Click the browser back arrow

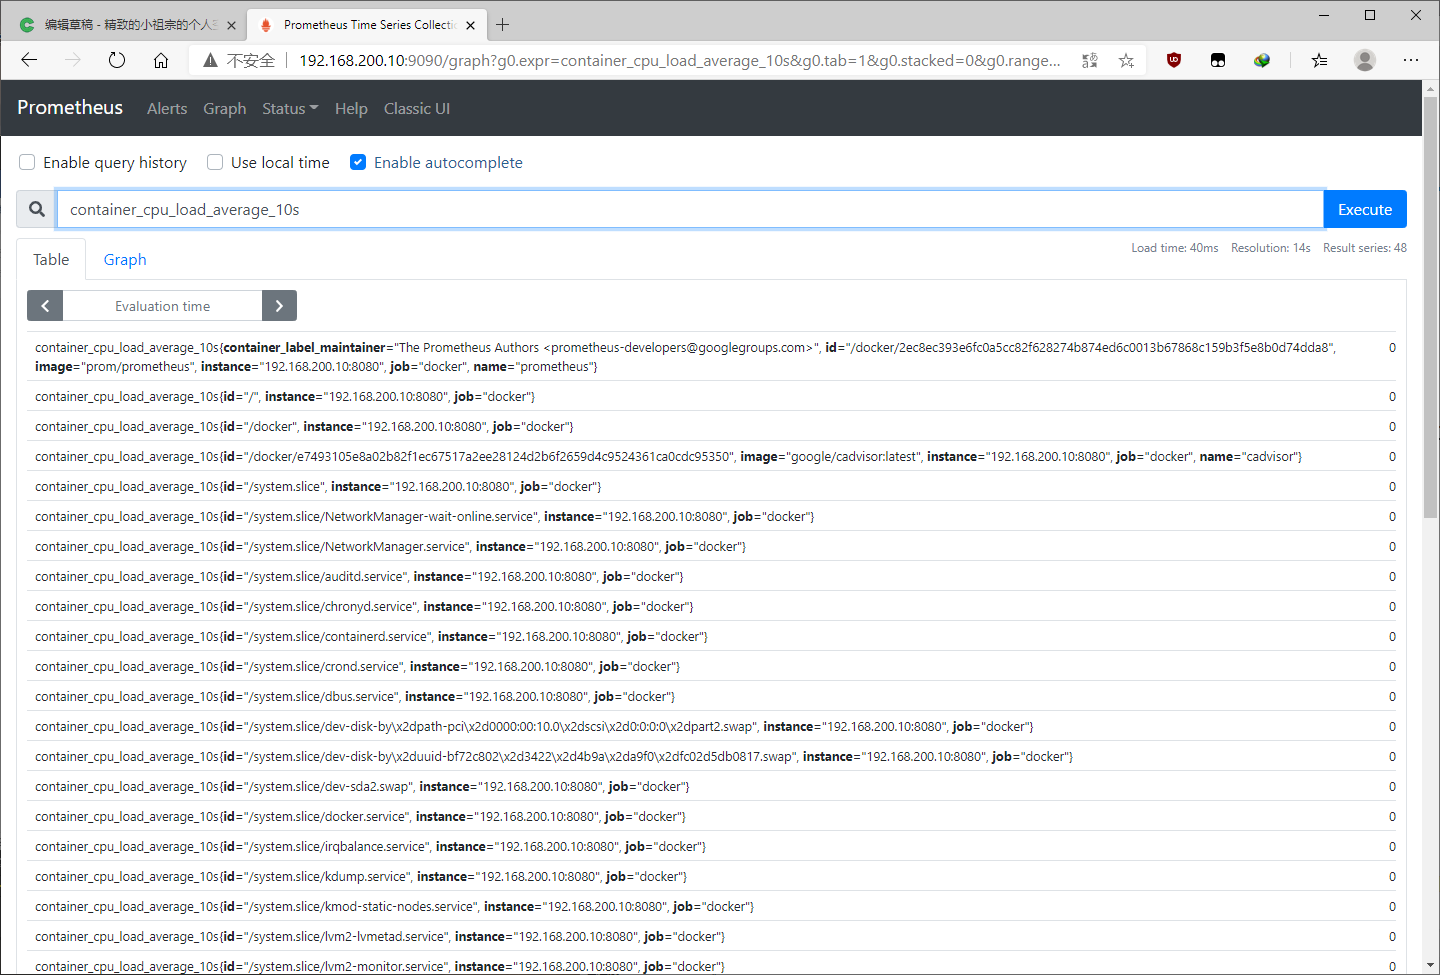[29, 60]
